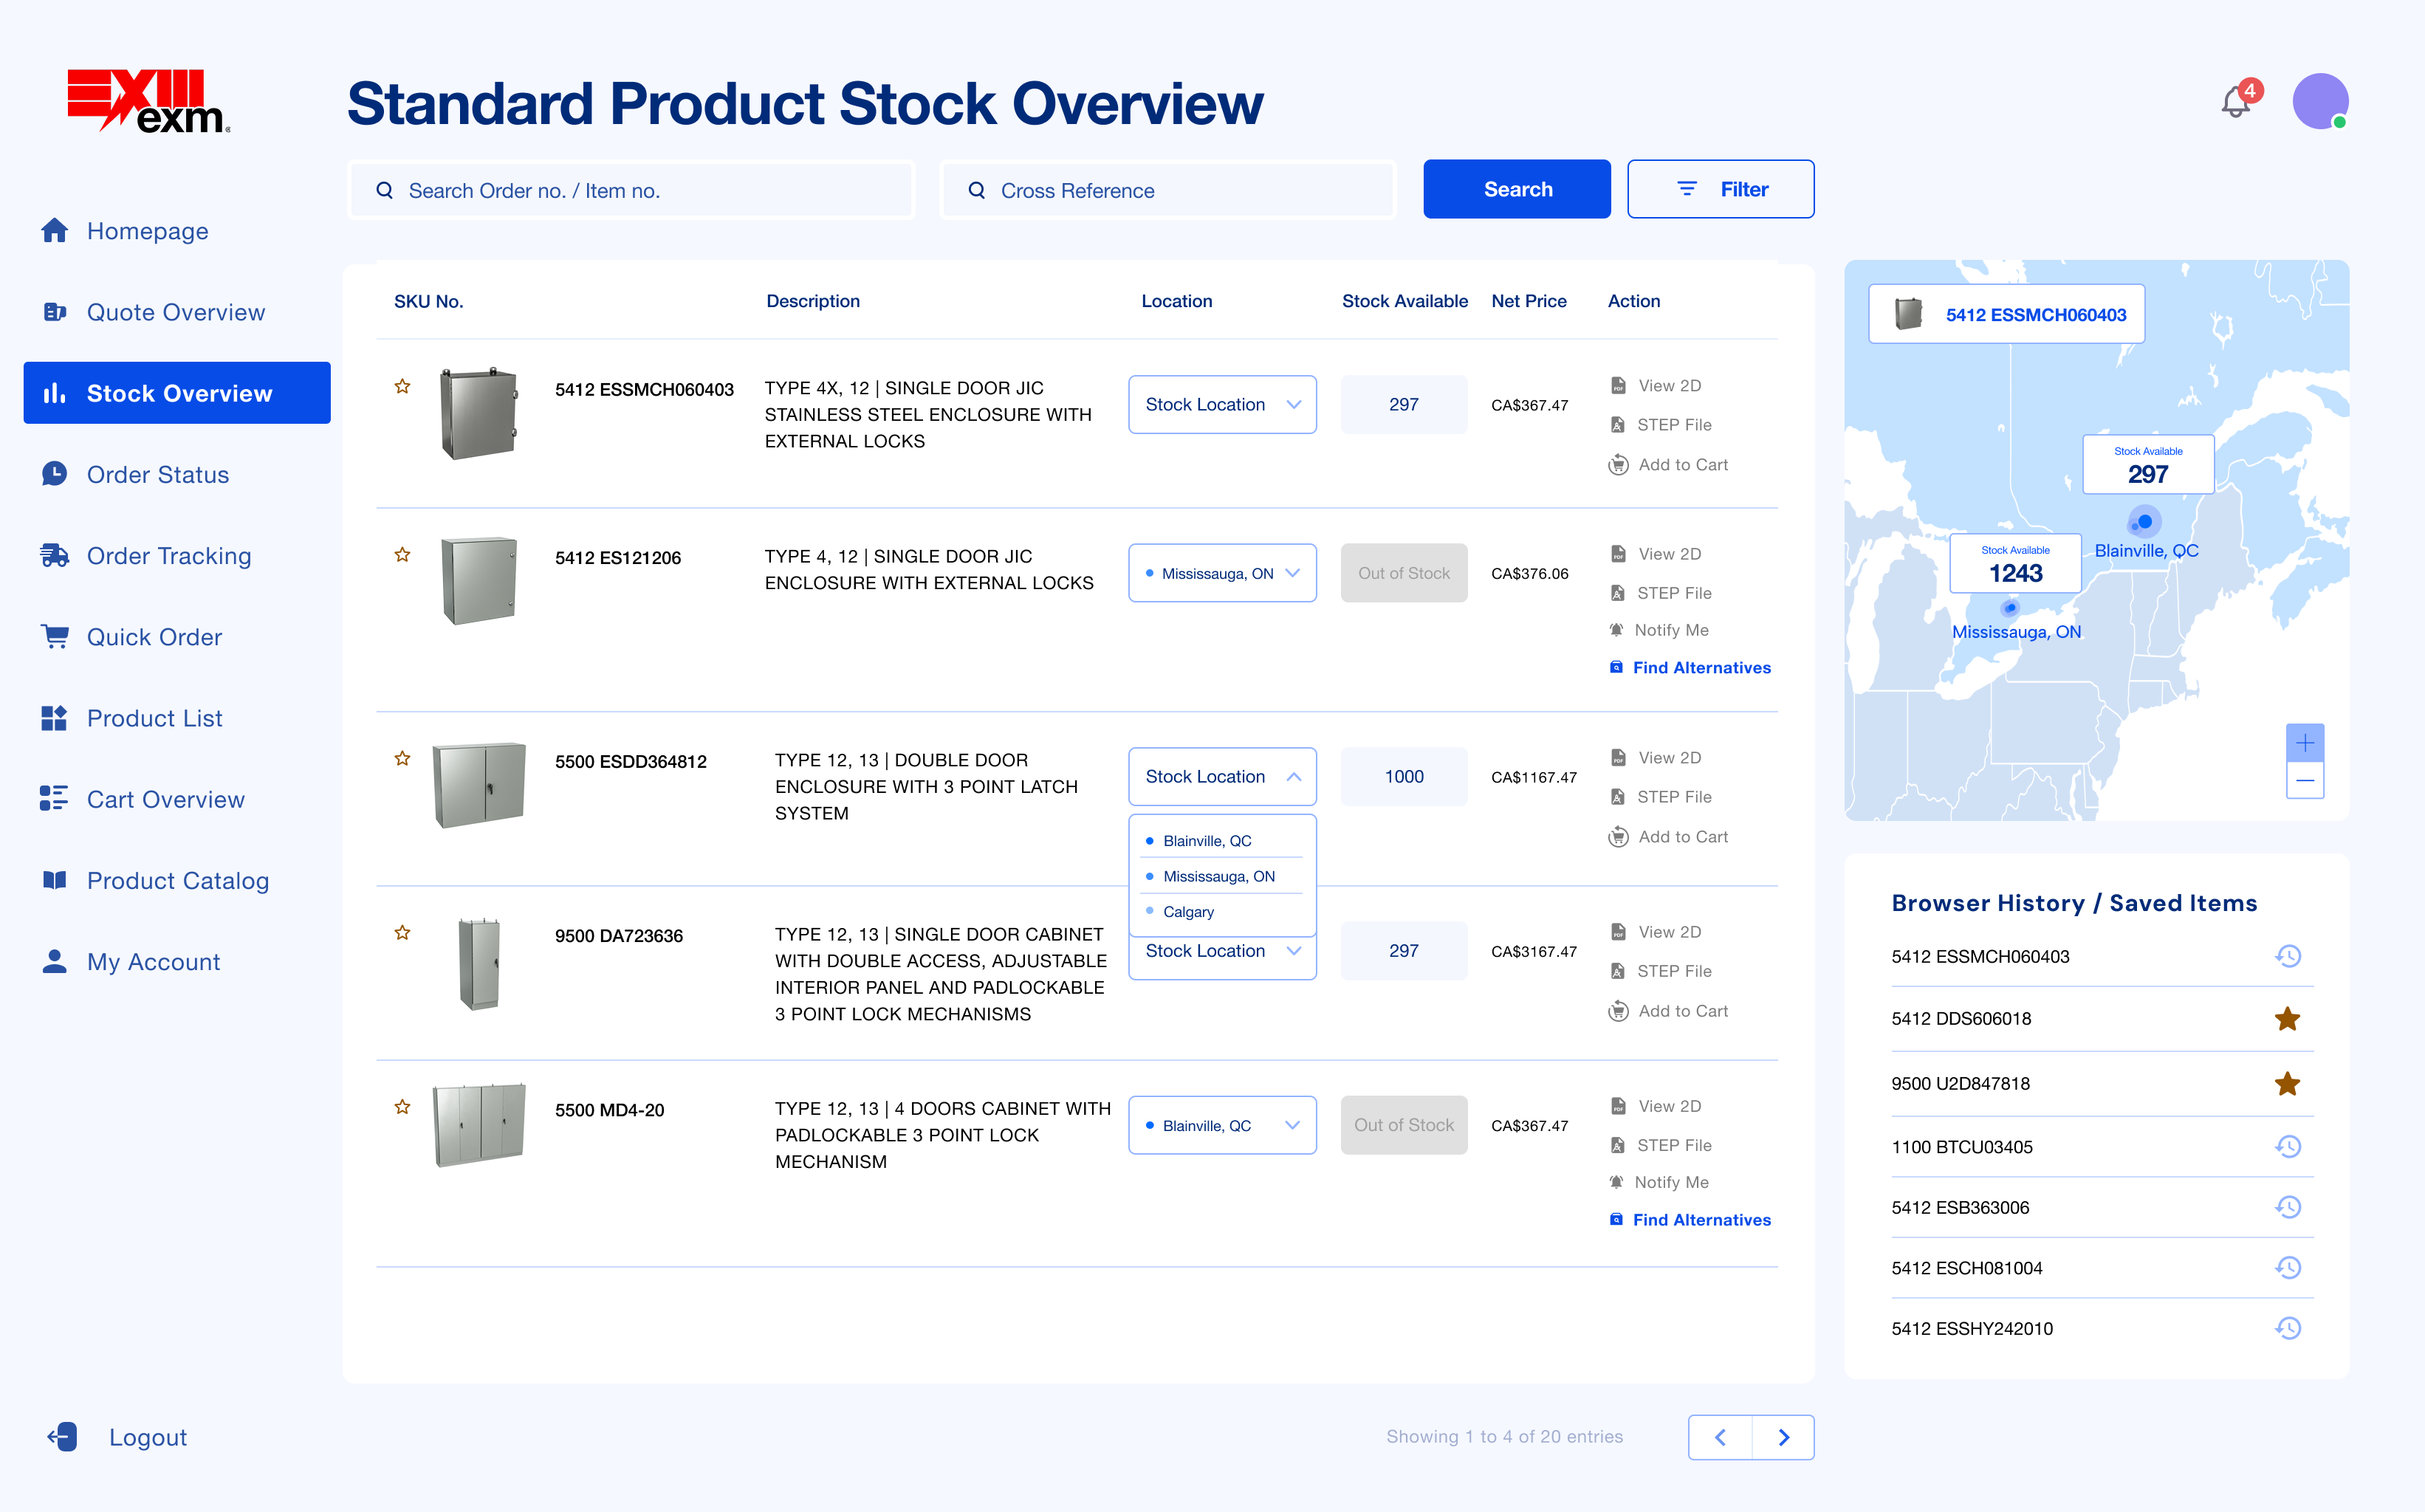Select Calgary from location dropdown list
This screenshot has height=1512, width=2425.
click(1188, 912)
